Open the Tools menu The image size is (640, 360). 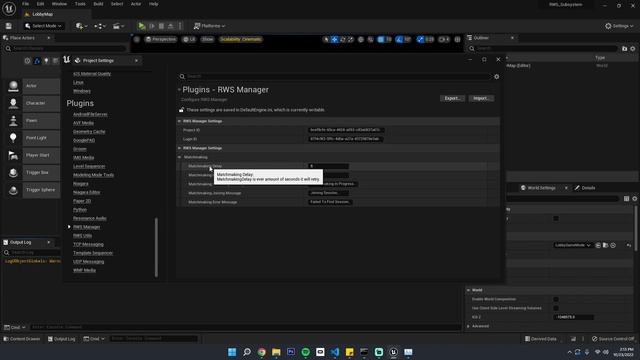click(80, 4)
